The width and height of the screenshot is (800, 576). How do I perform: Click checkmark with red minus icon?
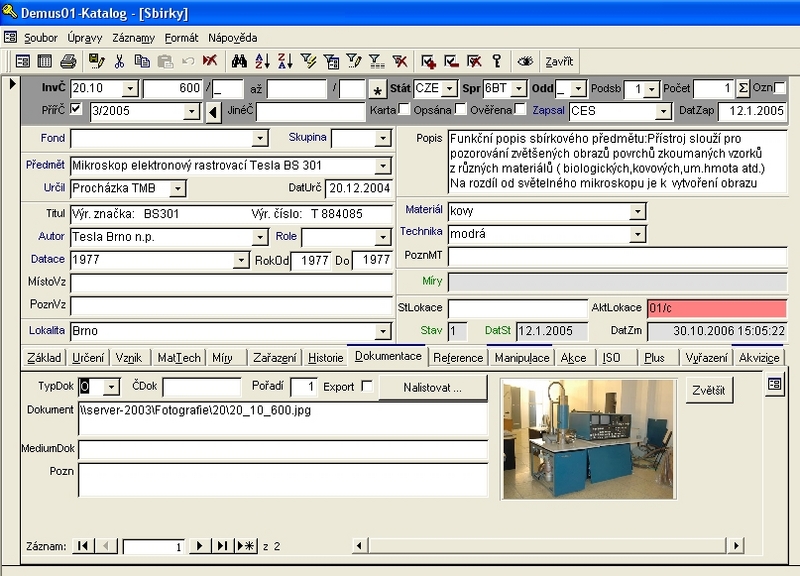point(452,62)
